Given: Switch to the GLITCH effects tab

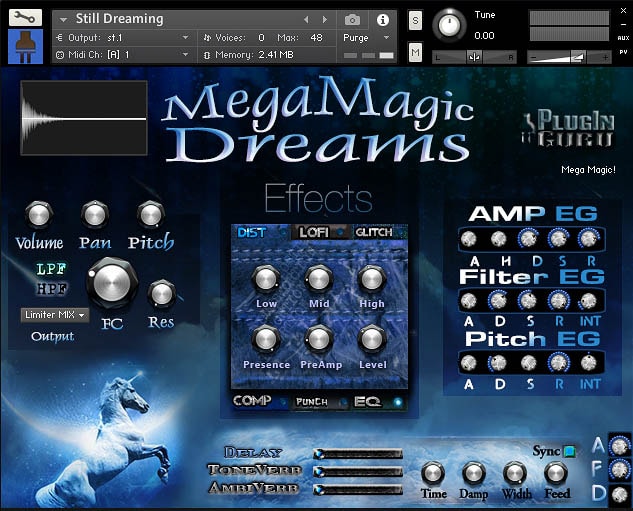Looking at the screenshot, I should click(373, 233).
